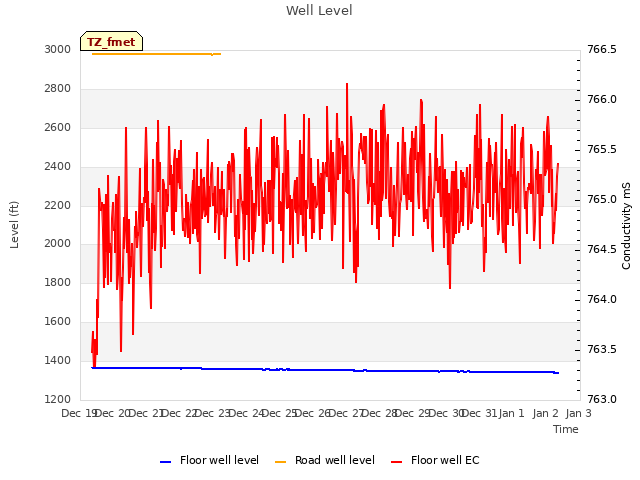640x480 pixels.
Task: Select the Well Level chart title
Action: point(319,10)
